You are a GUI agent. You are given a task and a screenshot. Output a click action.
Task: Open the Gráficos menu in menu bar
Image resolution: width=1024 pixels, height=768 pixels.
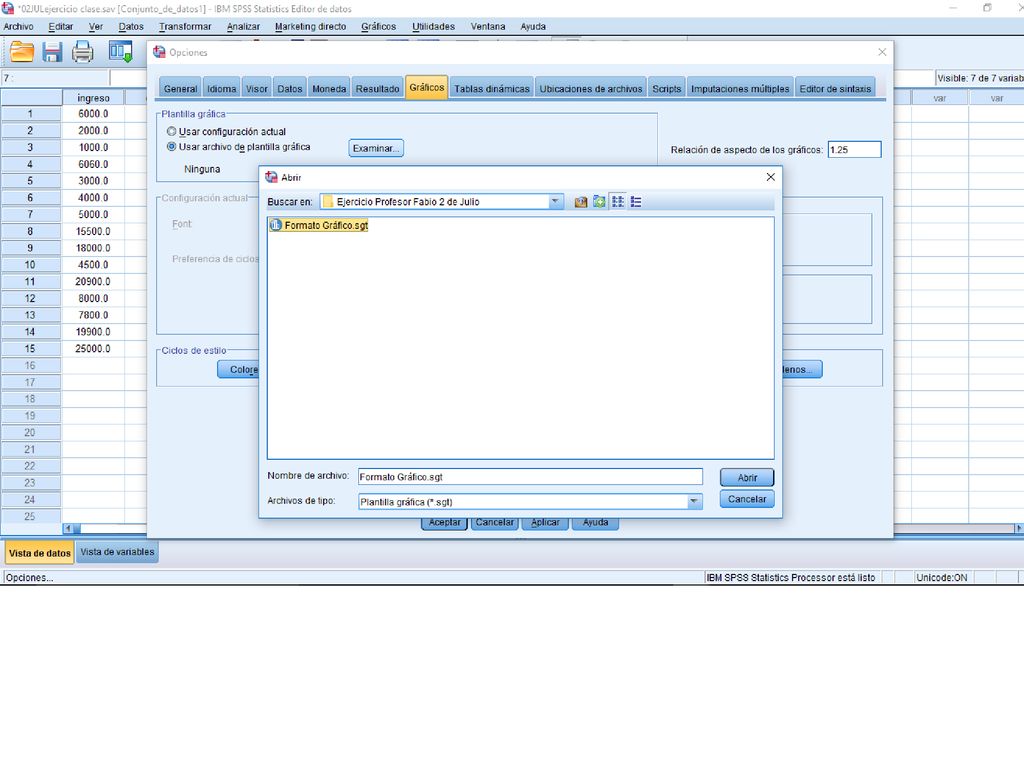pos(379,27)
